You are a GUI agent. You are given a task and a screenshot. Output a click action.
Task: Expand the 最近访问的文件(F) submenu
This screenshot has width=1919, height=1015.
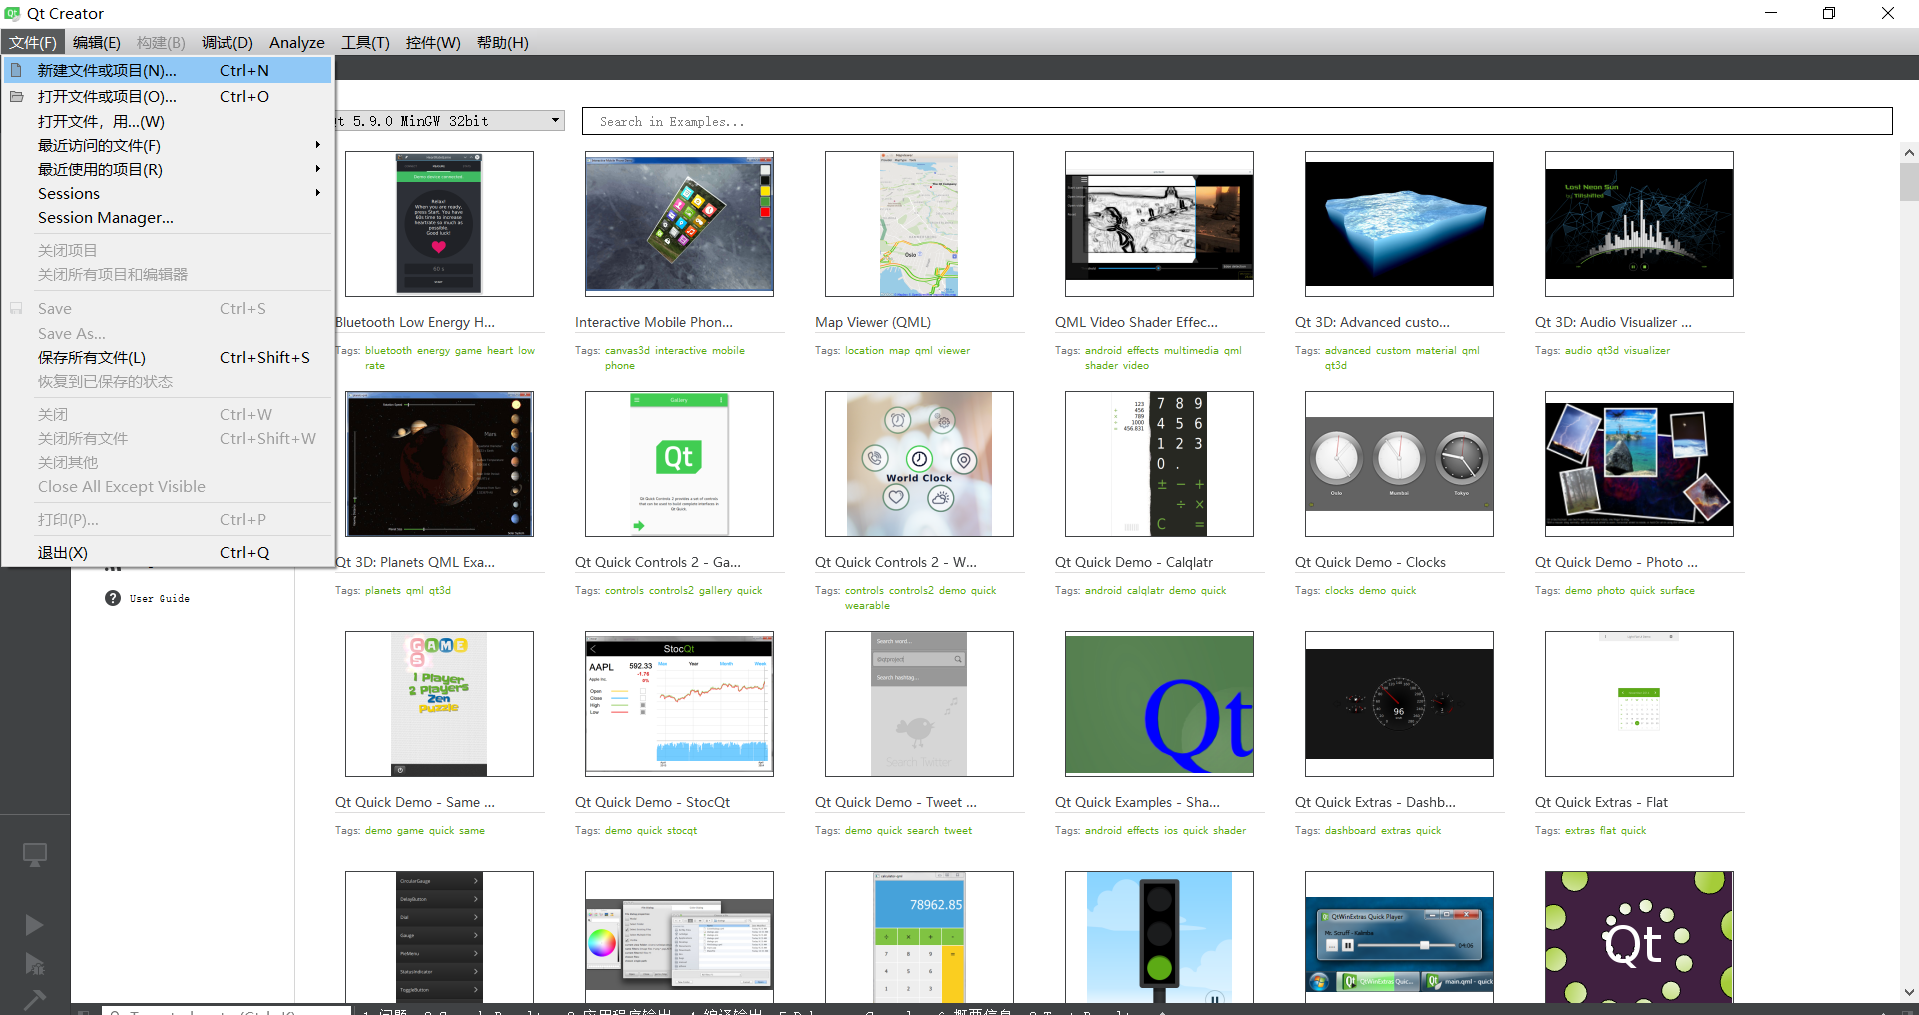pyautogui.click(x=167, y=145)
